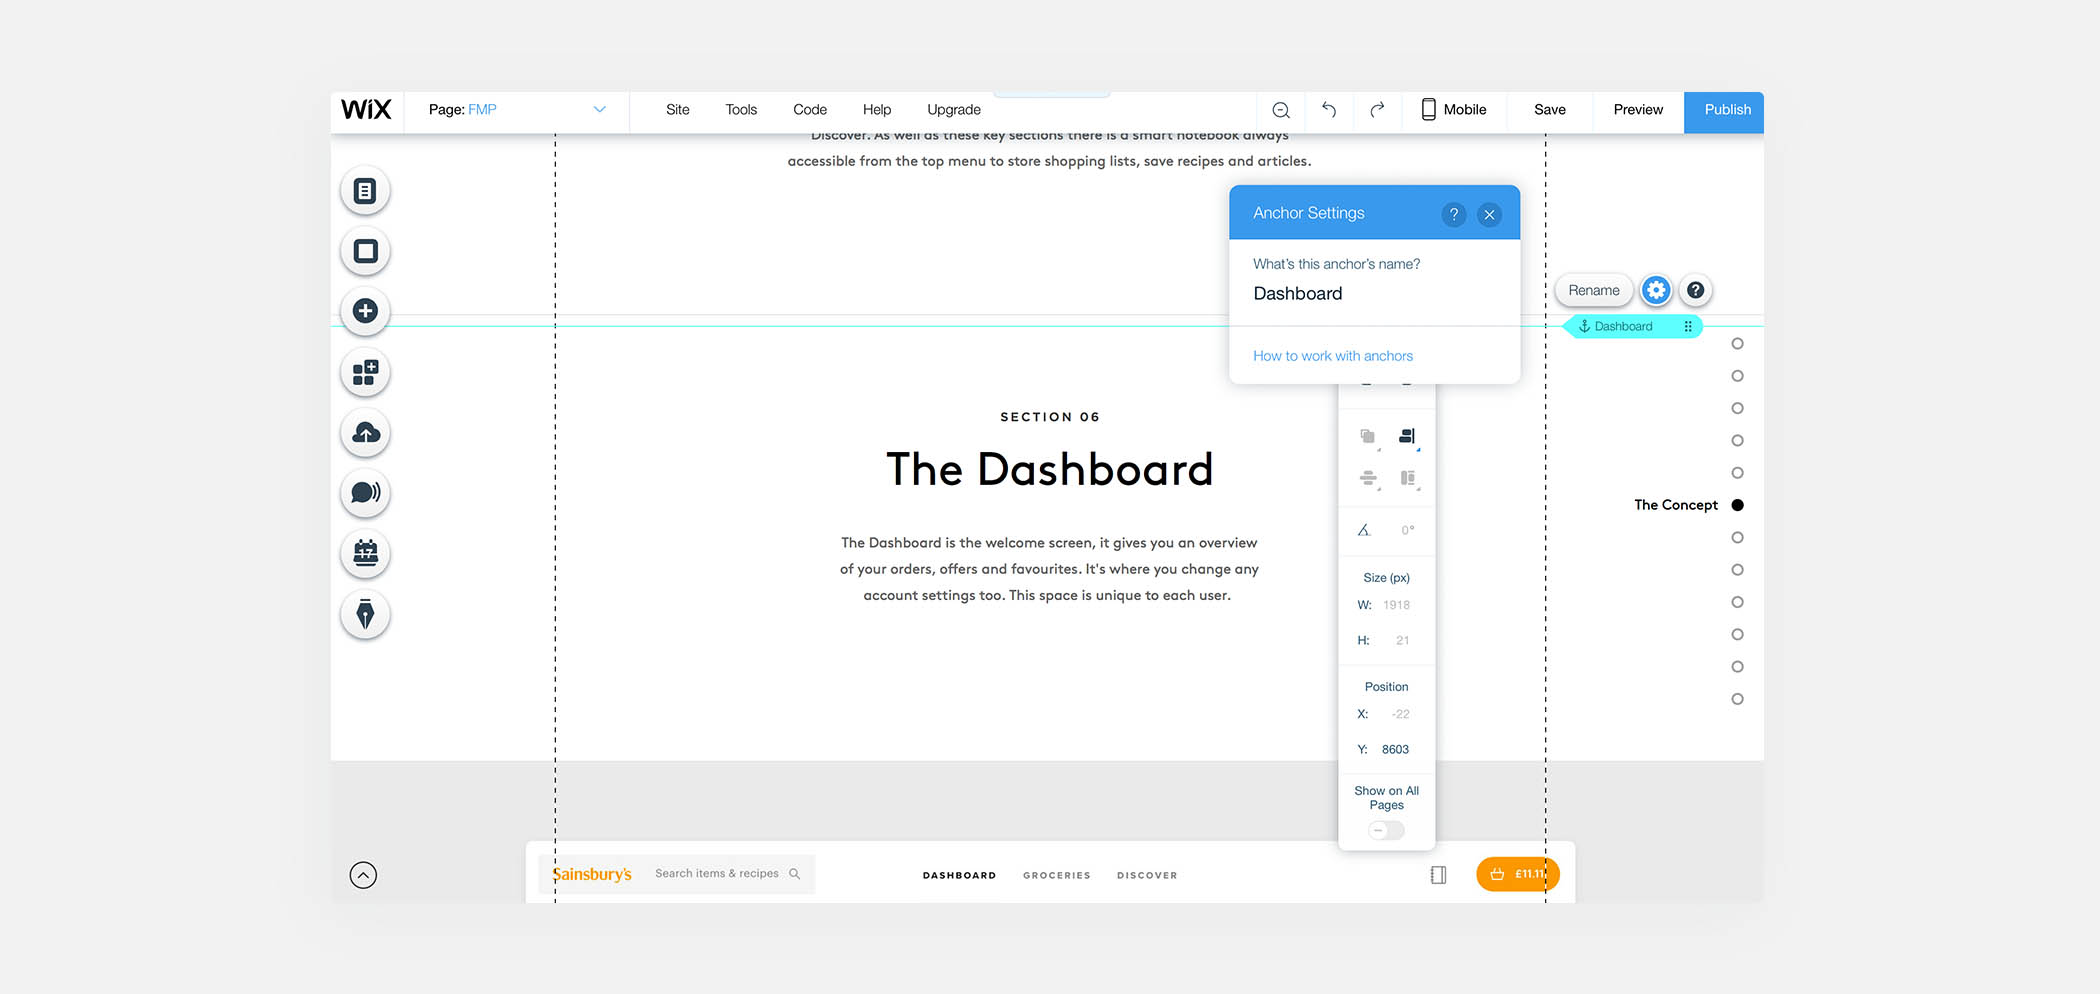The height and width of the screenshot is (994, 2100).
Task: Click the zoom out magnifier icon
Action: [x=1280, y=110]
